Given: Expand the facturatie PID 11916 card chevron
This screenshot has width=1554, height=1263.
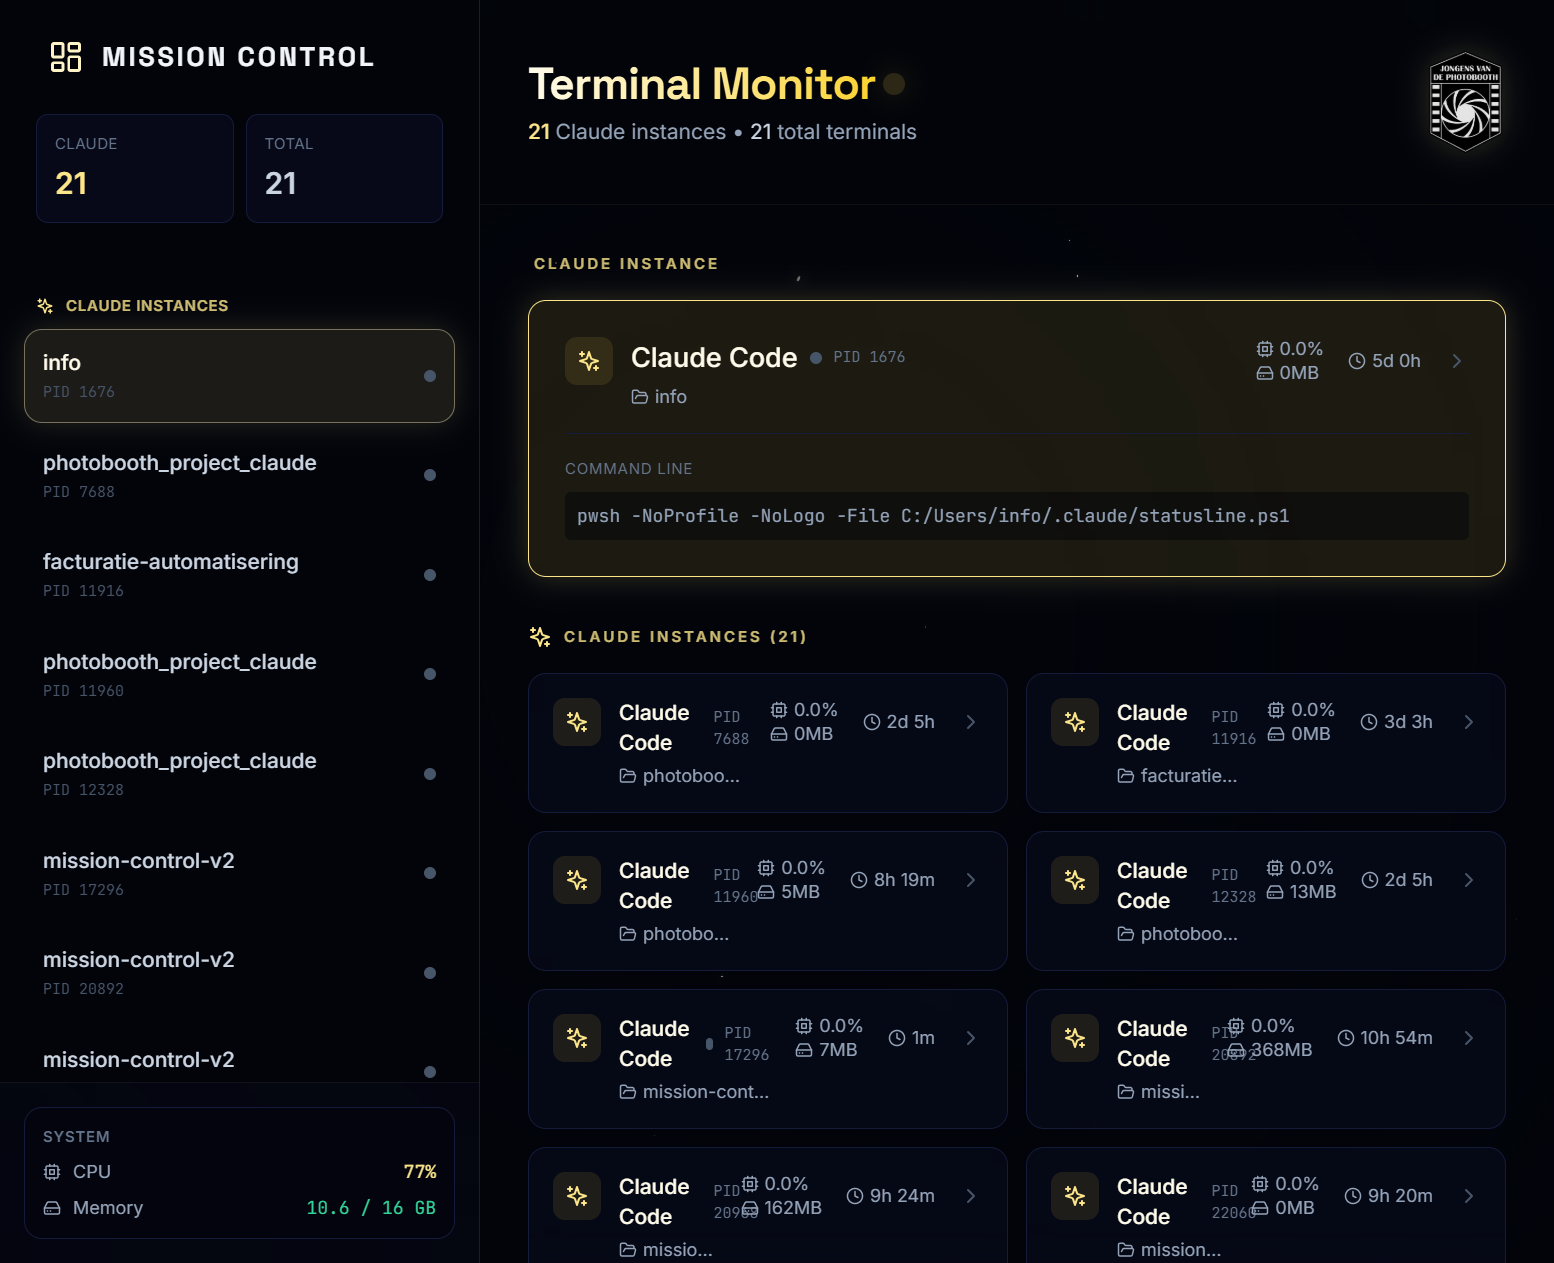Looking at the screenshot, I should 1469,722.
